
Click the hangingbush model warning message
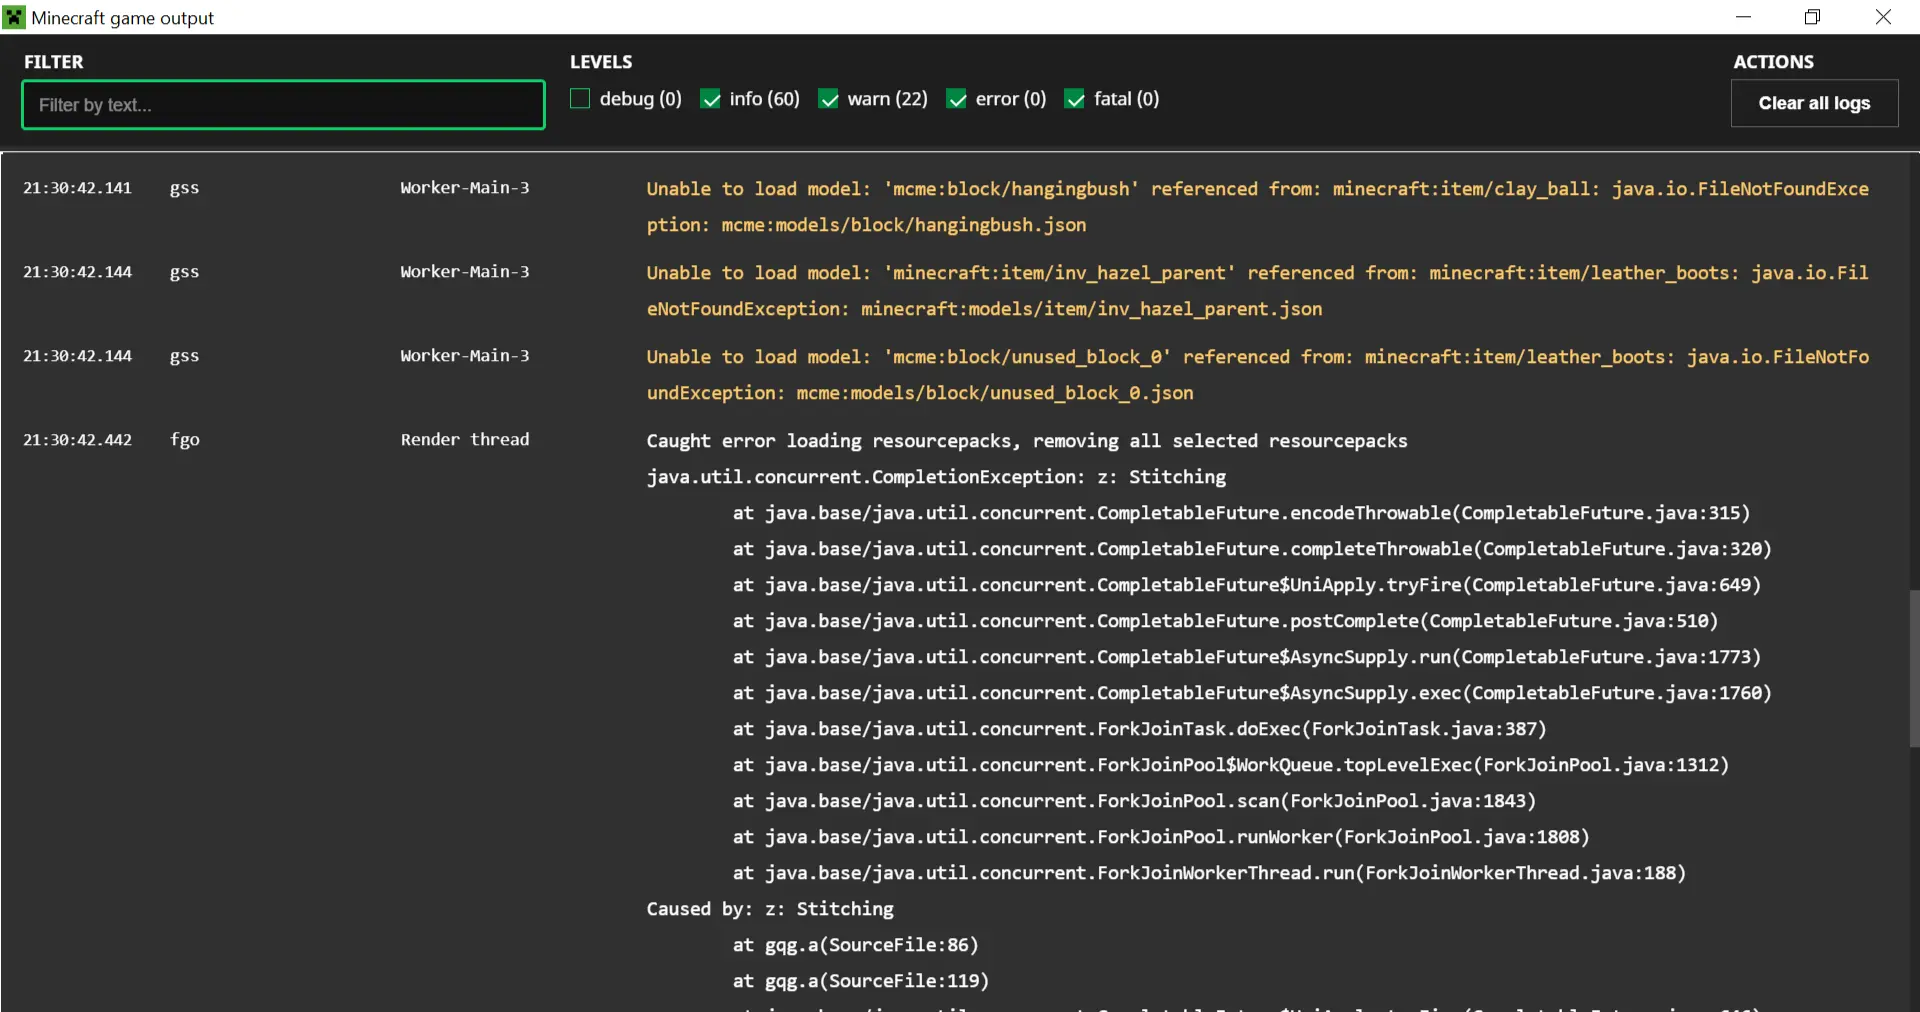(x=1257, y=207)
